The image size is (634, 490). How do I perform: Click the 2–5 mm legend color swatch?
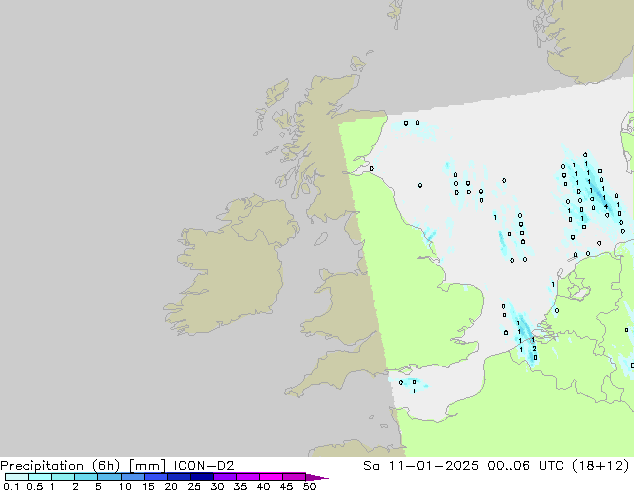coord(86,477)
